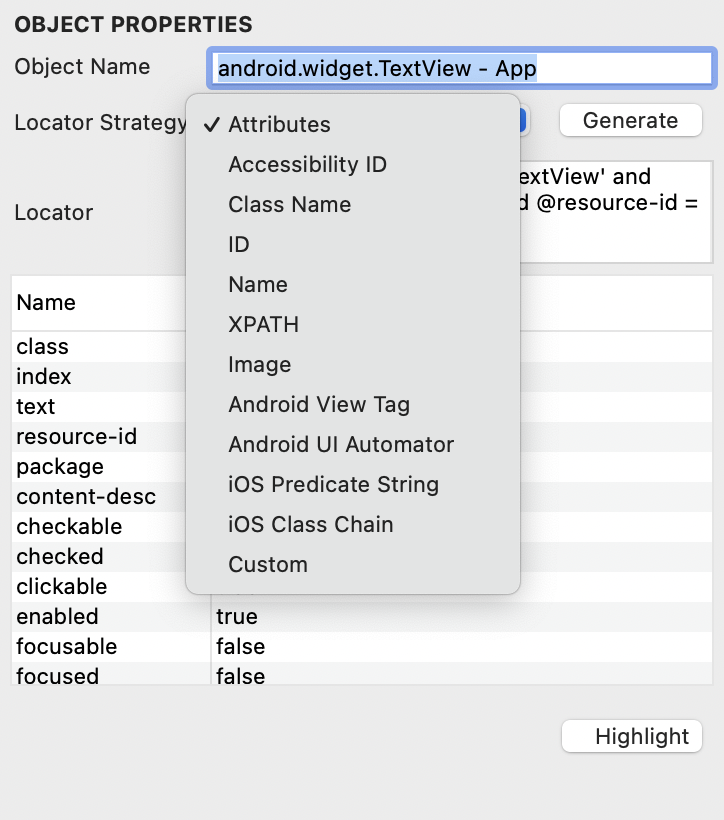Click the Generate button
Image resolution: width=724 pixels, height=820 pixels.
click(x=630, y=120)
